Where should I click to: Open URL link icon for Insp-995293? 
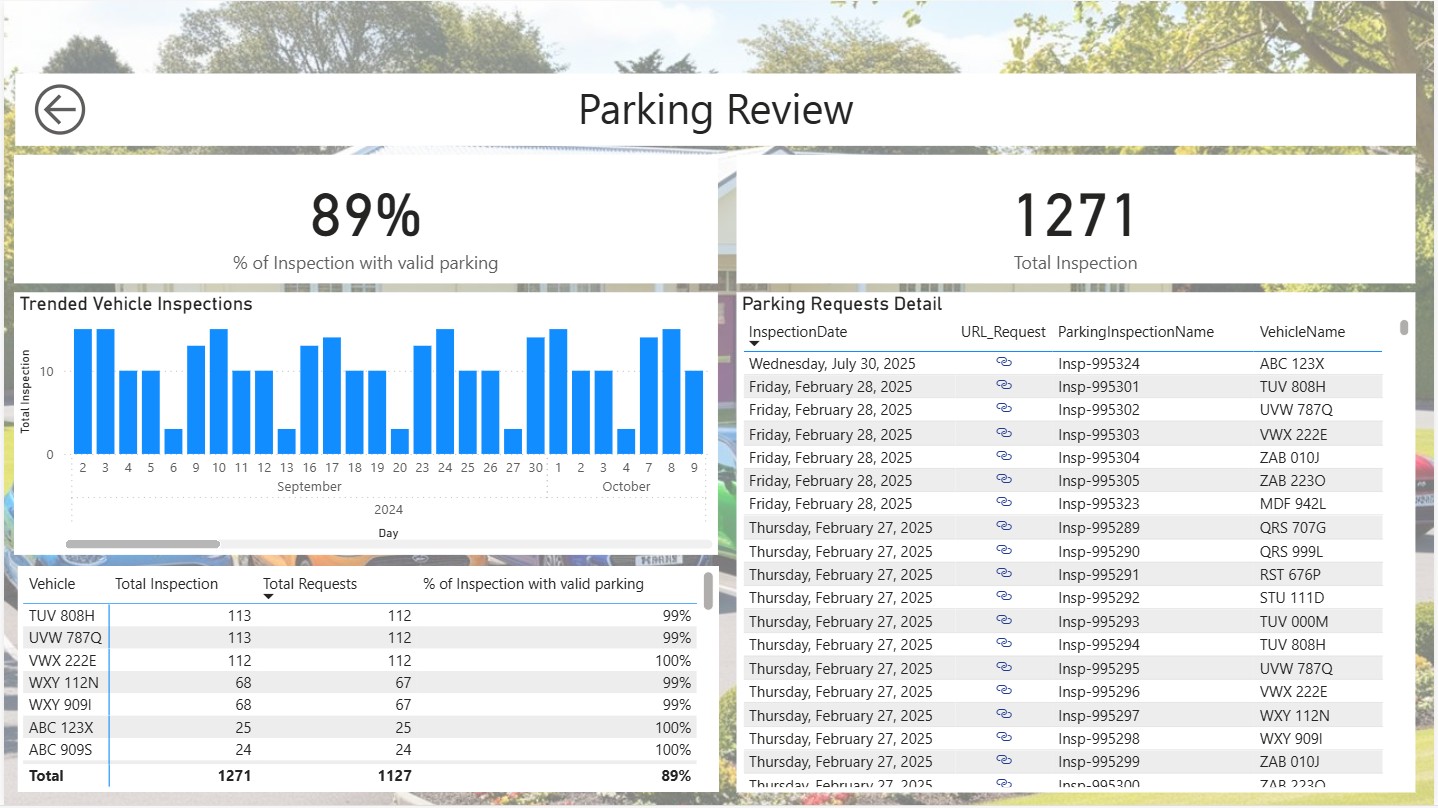pos(1004,620)
